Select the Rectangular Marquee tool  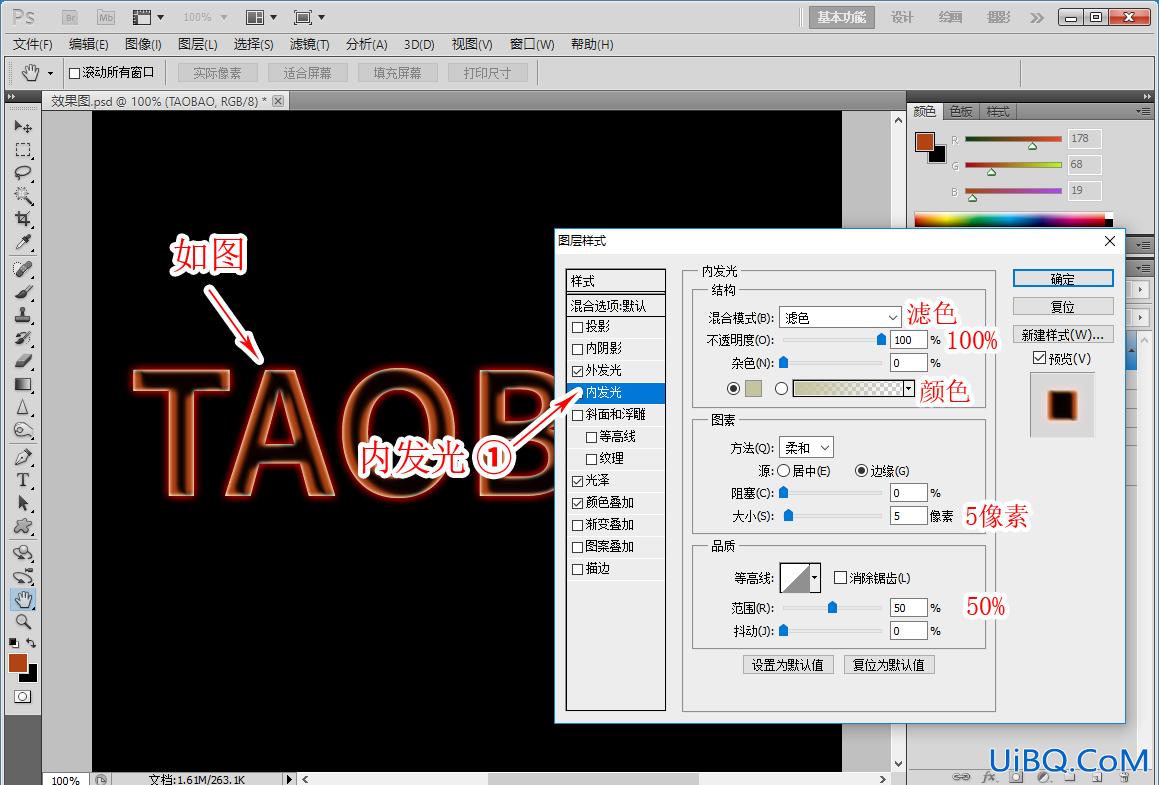23,150
